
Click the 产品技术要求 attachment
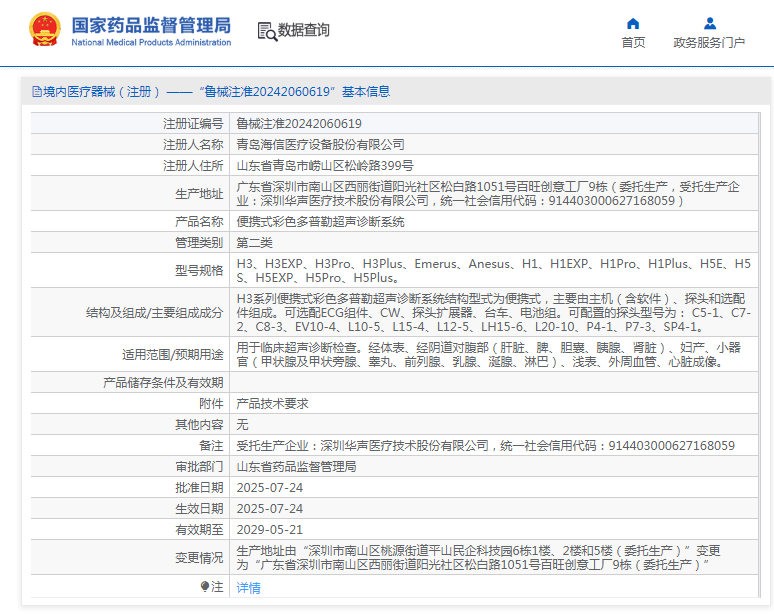(272, 403)
